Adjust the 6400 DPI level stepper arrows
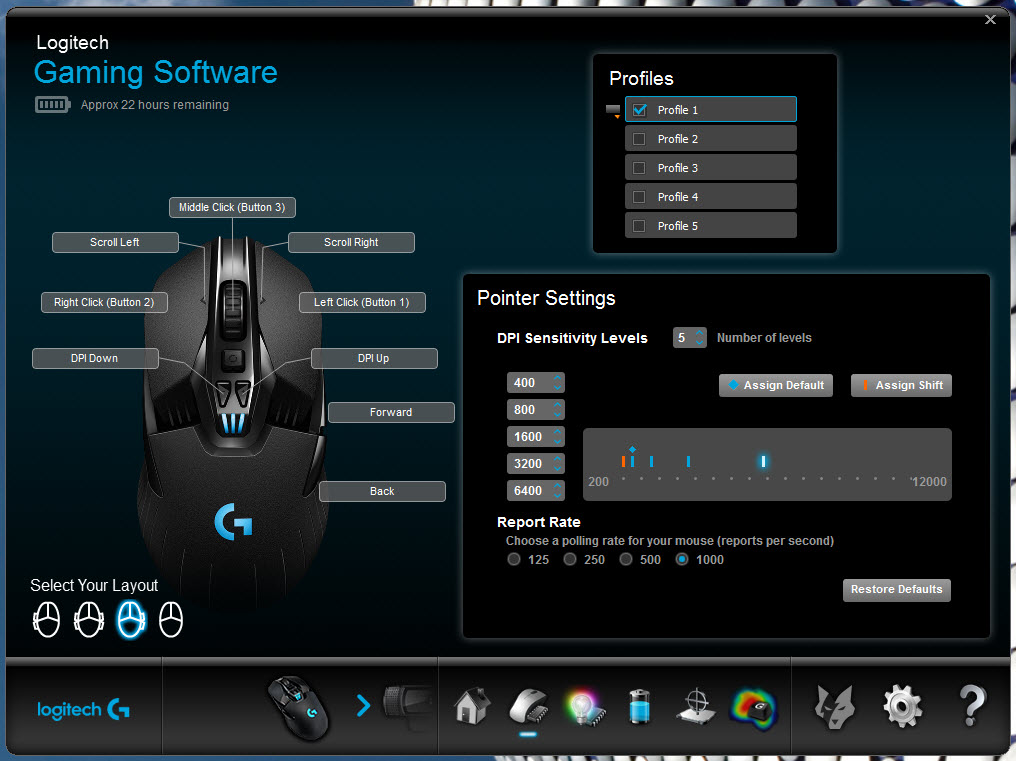The height and width of the screenshot is (761, 1016). coord(557,491)
